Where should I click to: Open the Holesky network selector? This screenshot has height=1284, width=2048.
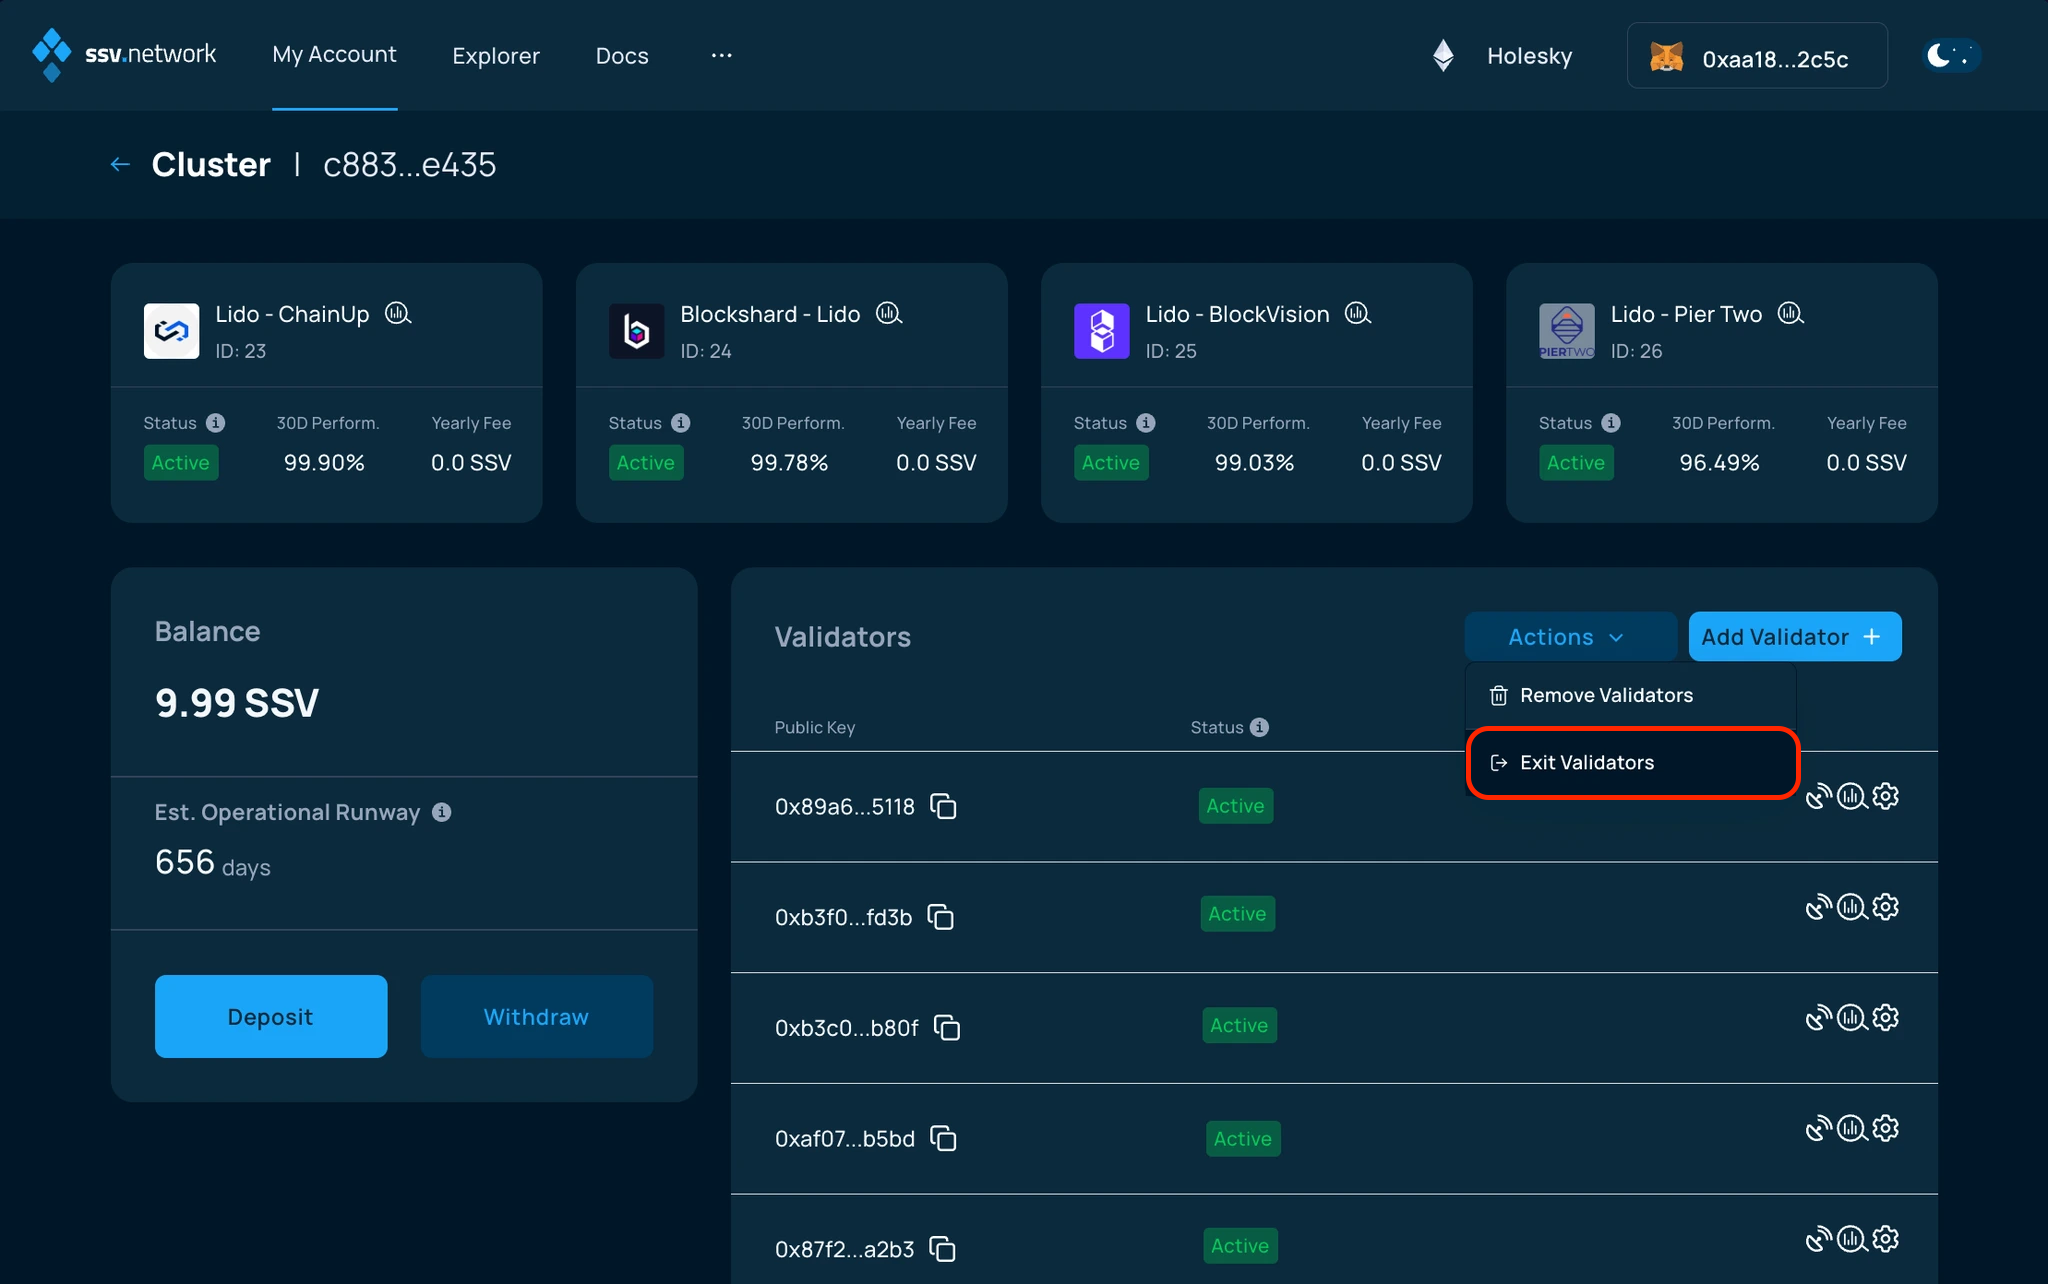tap(1503, 56)
